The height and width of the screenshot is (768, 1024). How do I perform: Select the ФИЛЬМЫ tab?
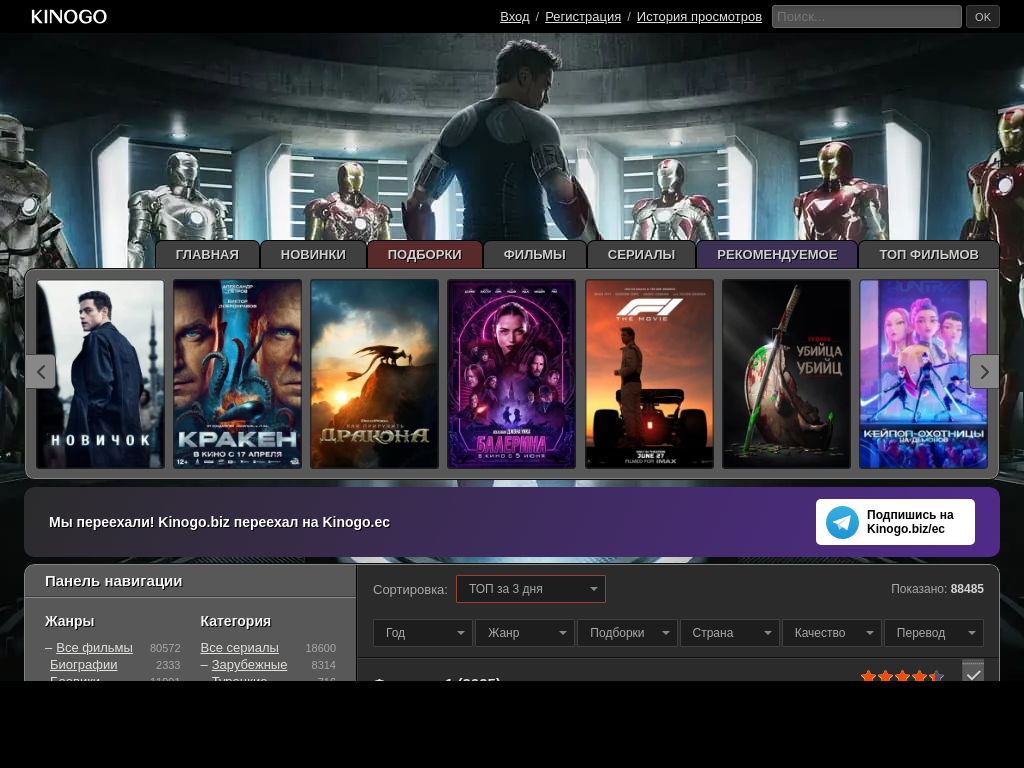pos(535,255)
